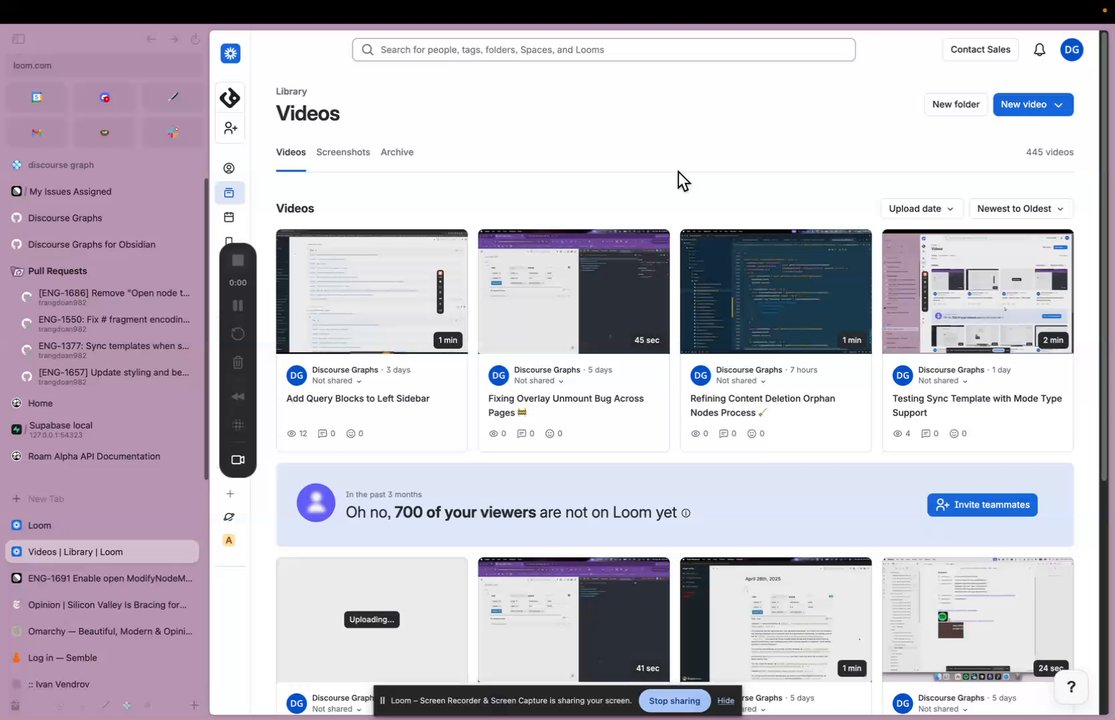The height and width of the screenshot is (720, 1115).
Task: Open the invite people icon in sidebar
Action: 230,128
